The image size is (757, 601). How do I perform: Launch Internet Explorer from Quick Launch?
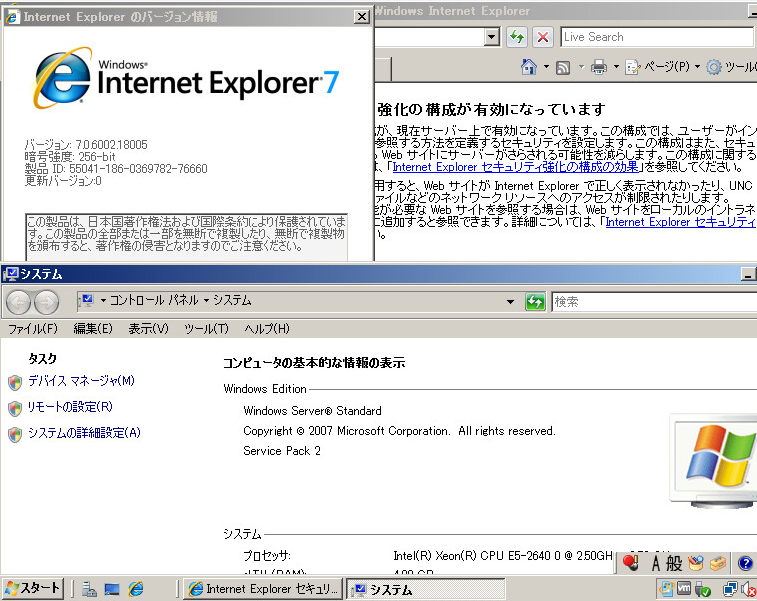[x=136, y=589]
